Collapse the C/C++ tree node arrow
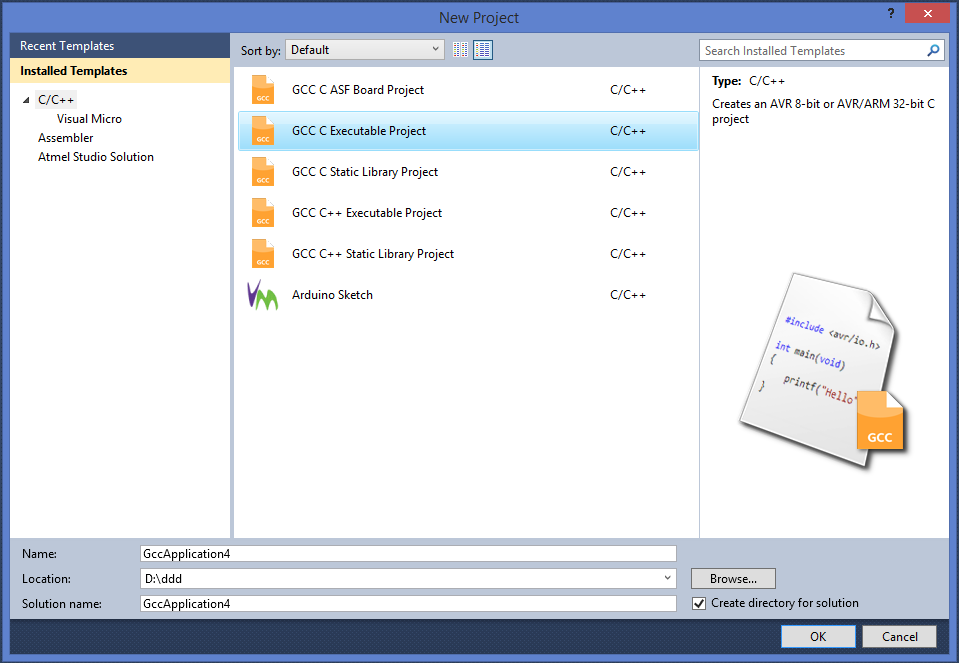 point(26,100)
